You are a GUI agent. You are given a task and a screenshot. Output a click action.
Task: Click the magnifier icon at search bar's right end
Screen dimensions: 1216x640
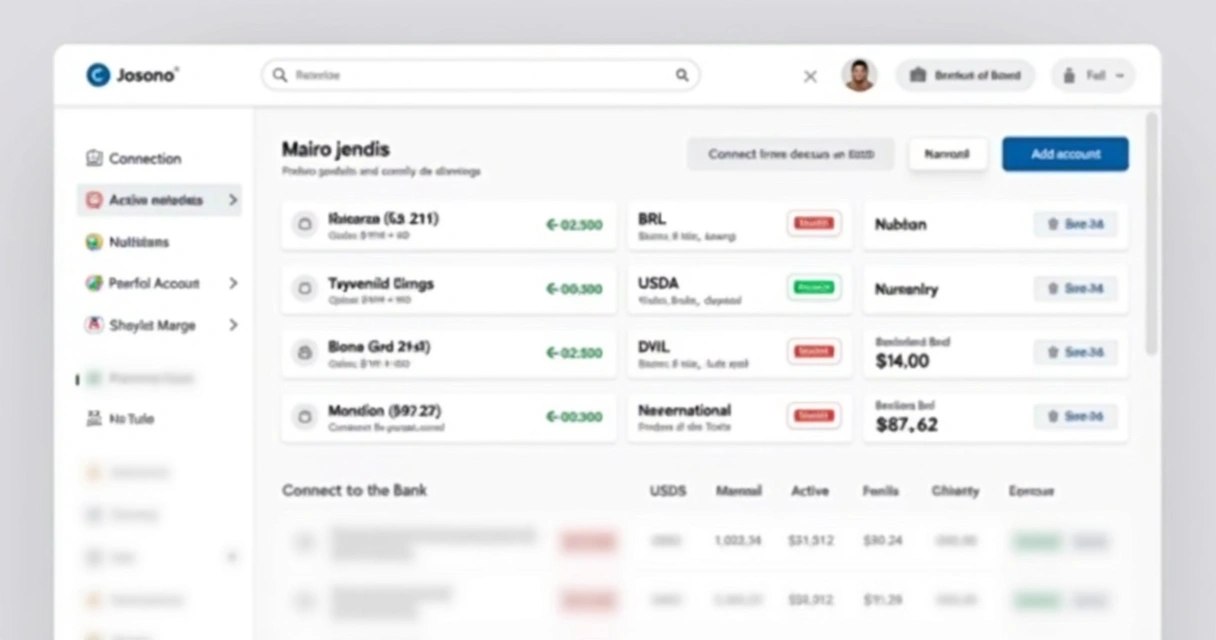coord(682,75)
